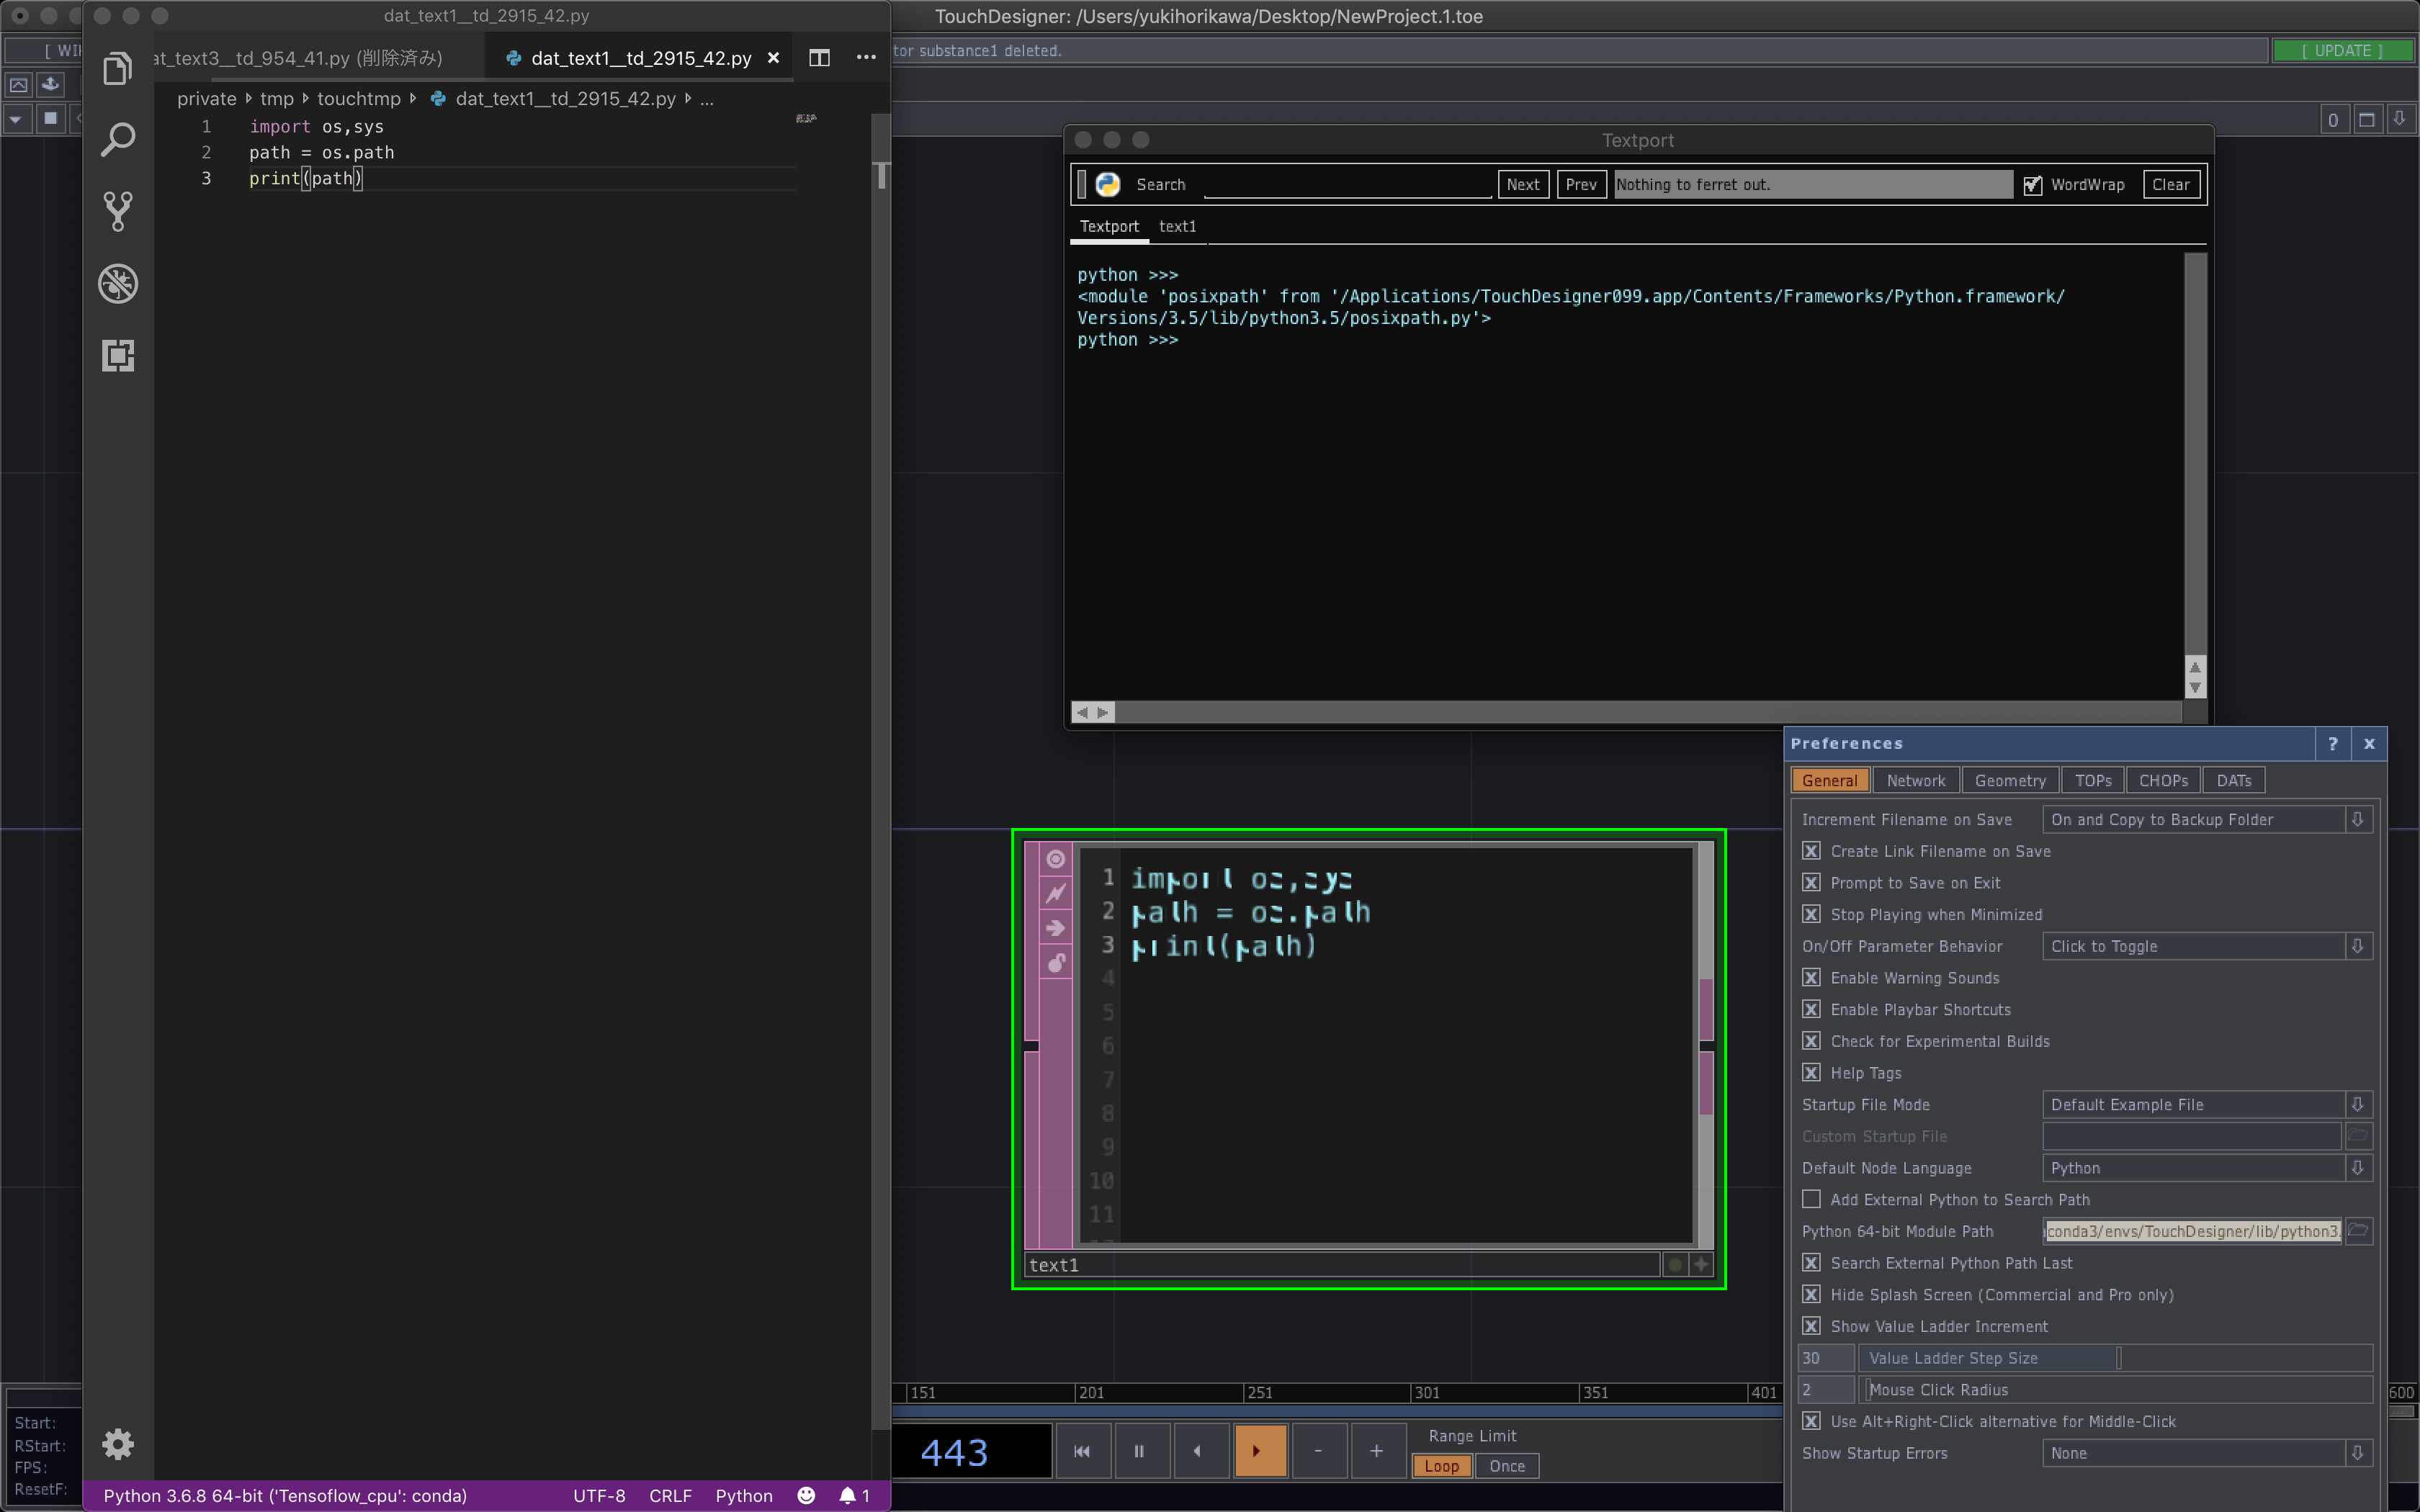Screen dimensions: 2420x1512
Task: Open the Debug icon in activity bar
Action: [x=118, y=284]
